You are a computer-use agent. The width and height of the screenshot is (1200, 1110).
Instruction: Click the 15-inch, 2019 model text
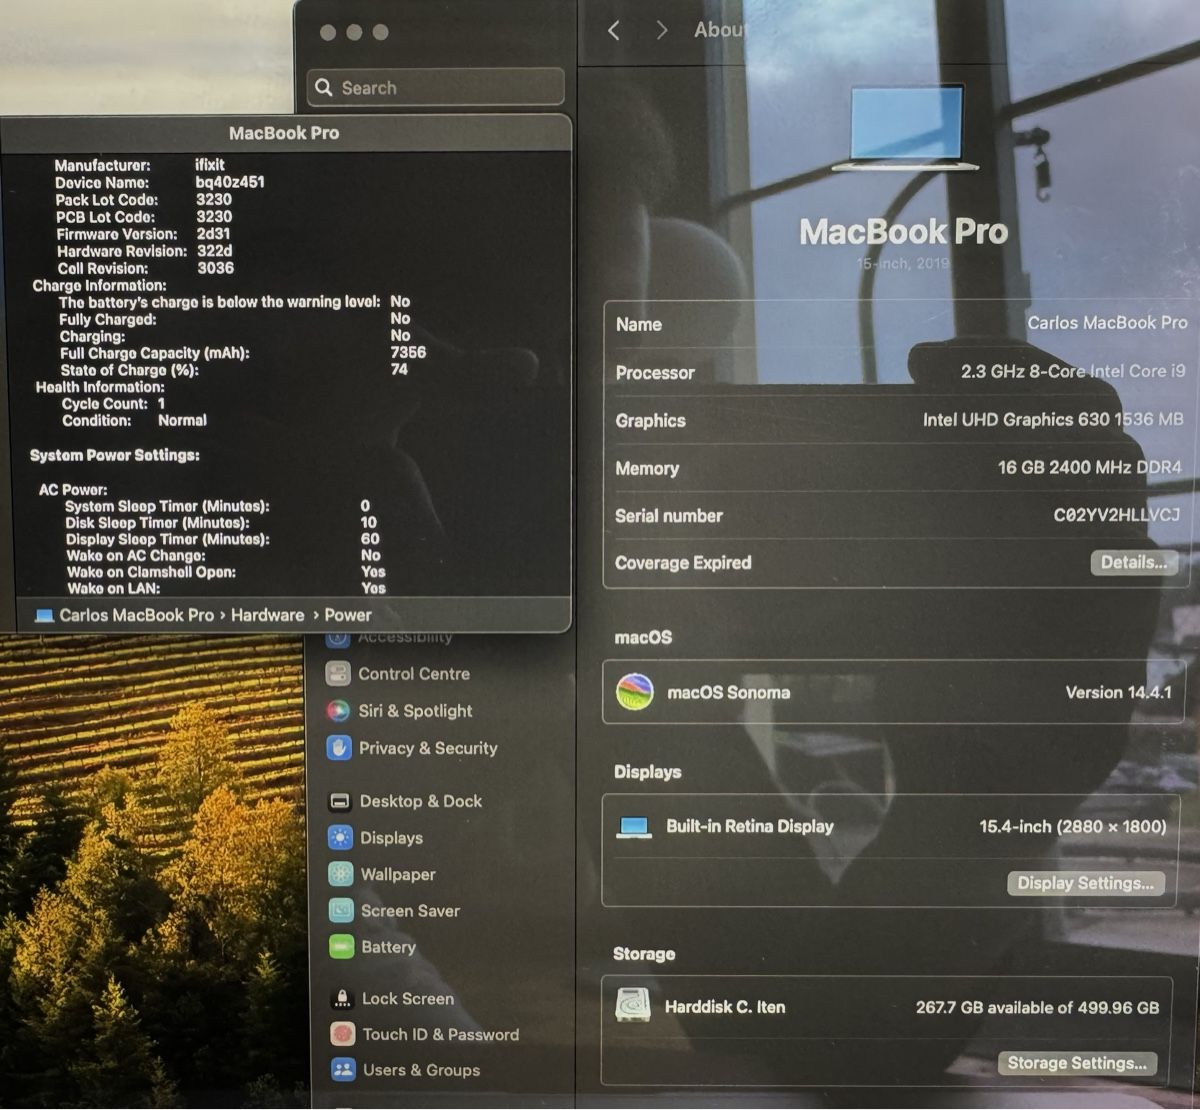[902, 263]
